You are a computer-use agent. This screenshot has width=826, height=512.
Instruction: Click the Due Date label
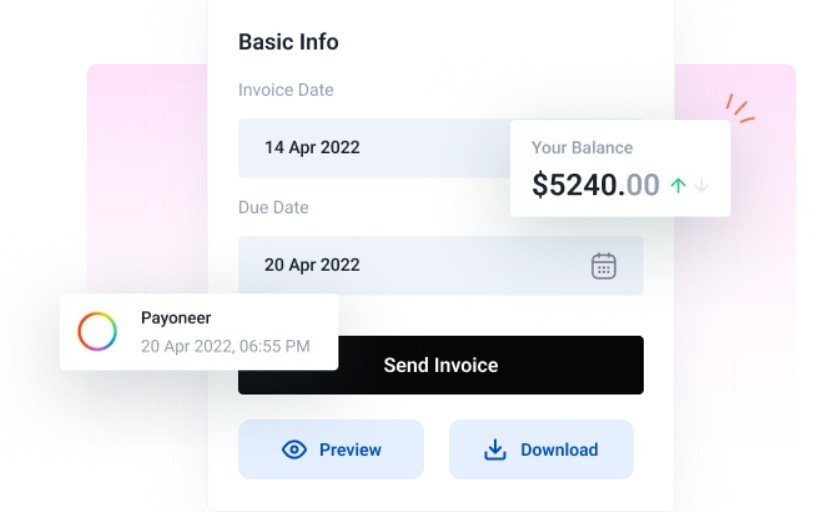click(x=273, y=208)
